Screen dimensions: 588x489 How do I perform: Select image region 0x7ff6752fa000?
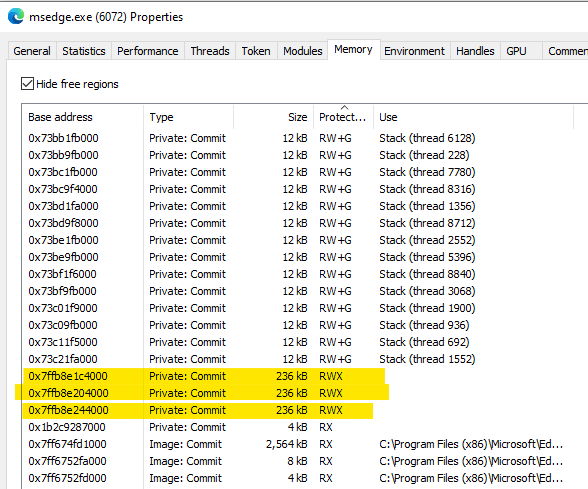[x=304, y=461]
